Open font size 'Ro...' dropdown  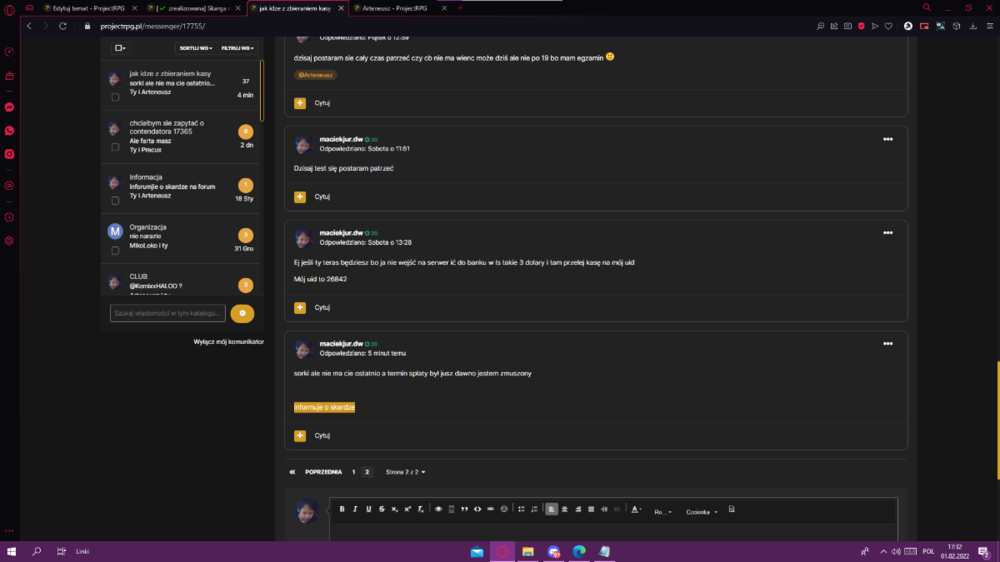[x=663, y=512]
